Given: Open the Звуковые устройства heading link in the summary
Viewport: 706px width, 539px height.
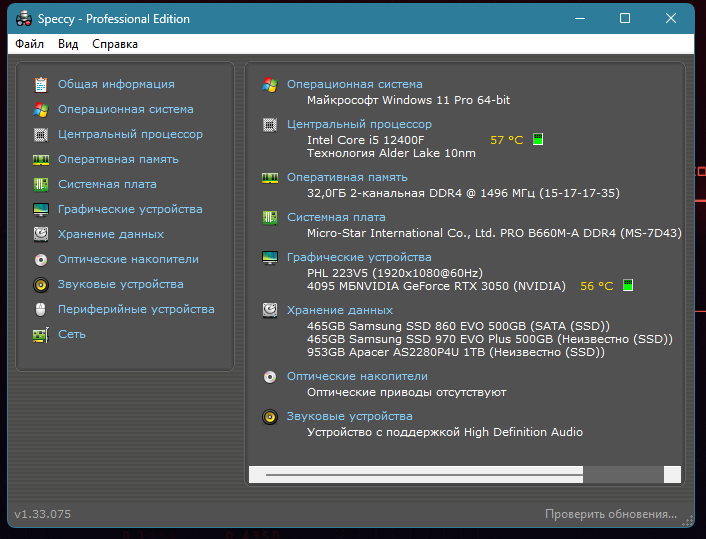Looking at the screenshot, I should coord(350,416).
